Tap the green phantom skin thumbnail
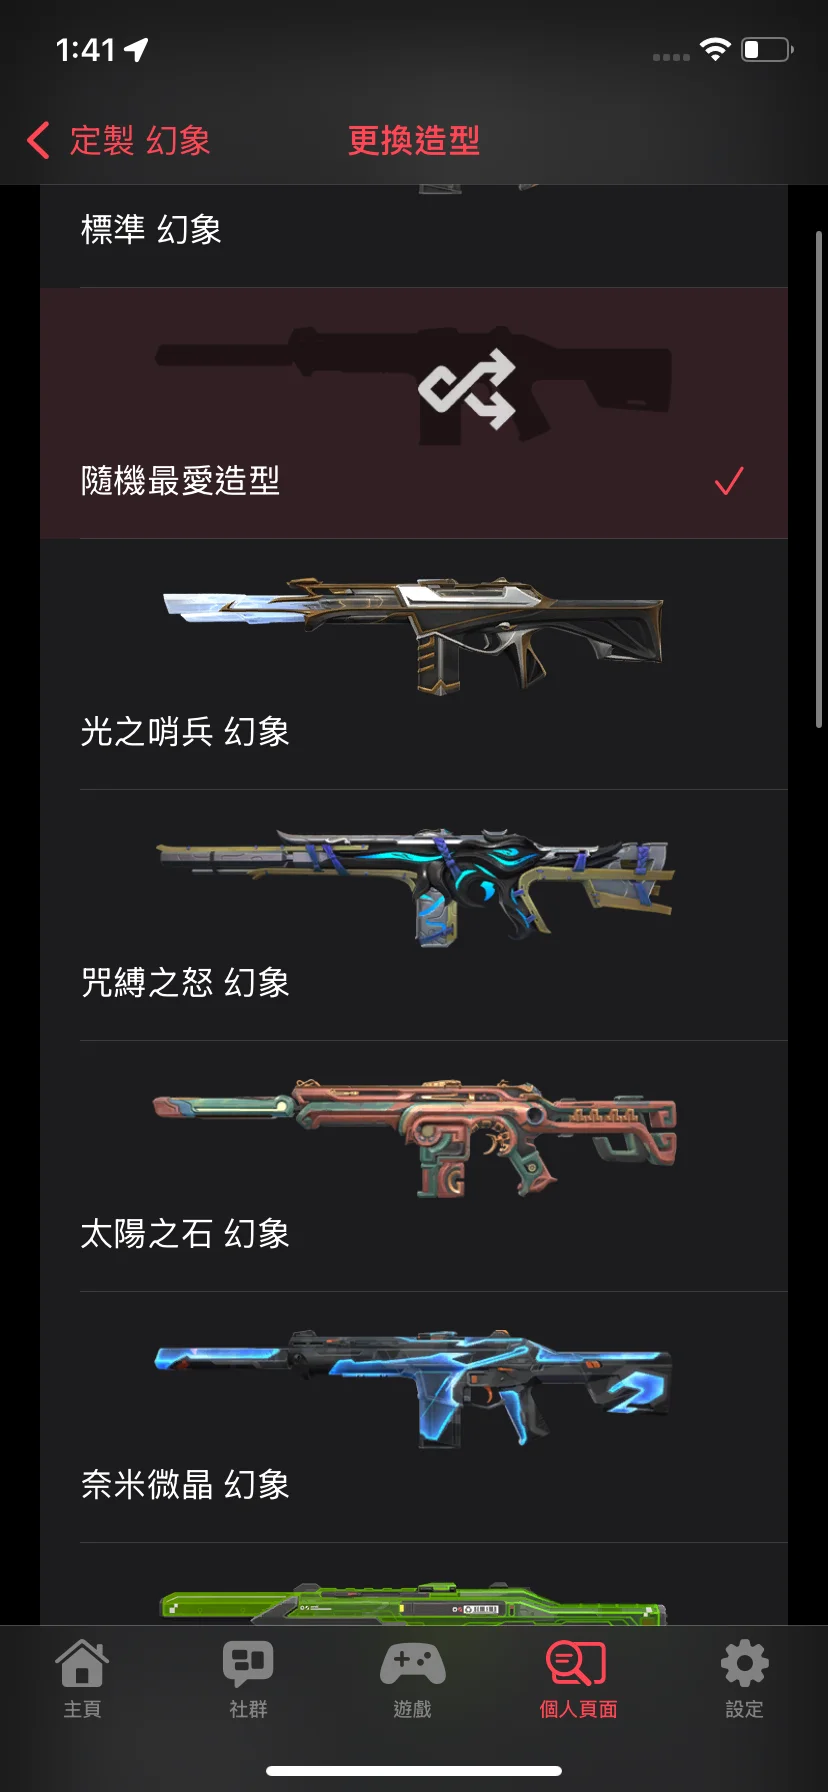Image resolution: width=828 pixels, height=1792 pixels. [414, 1603]
